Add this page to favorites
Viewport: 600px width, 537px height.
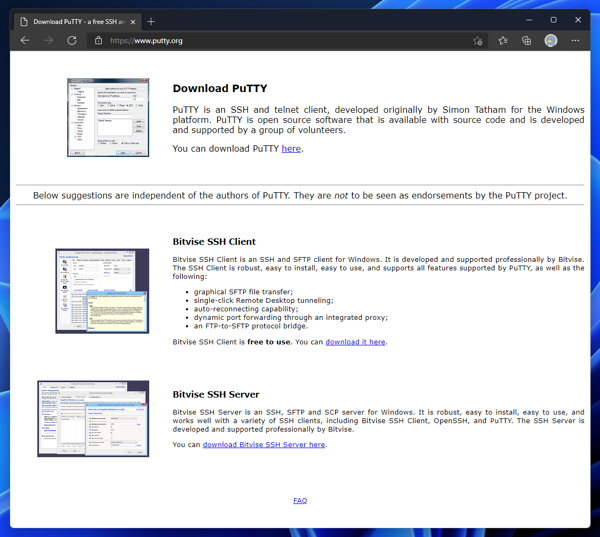pyautogui.click(x=477, y=41)
